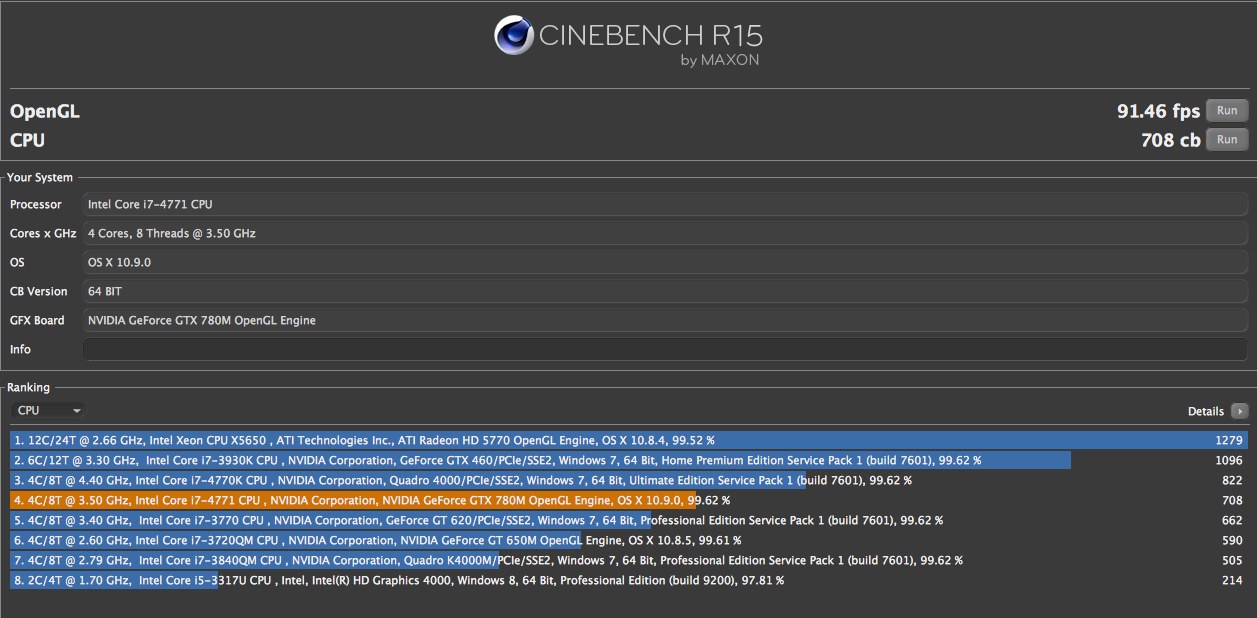This screenshot has width=1257, height=618.
Task: Select ranking row 5 Core i7-3770
Action: click(x=628, y=520)
